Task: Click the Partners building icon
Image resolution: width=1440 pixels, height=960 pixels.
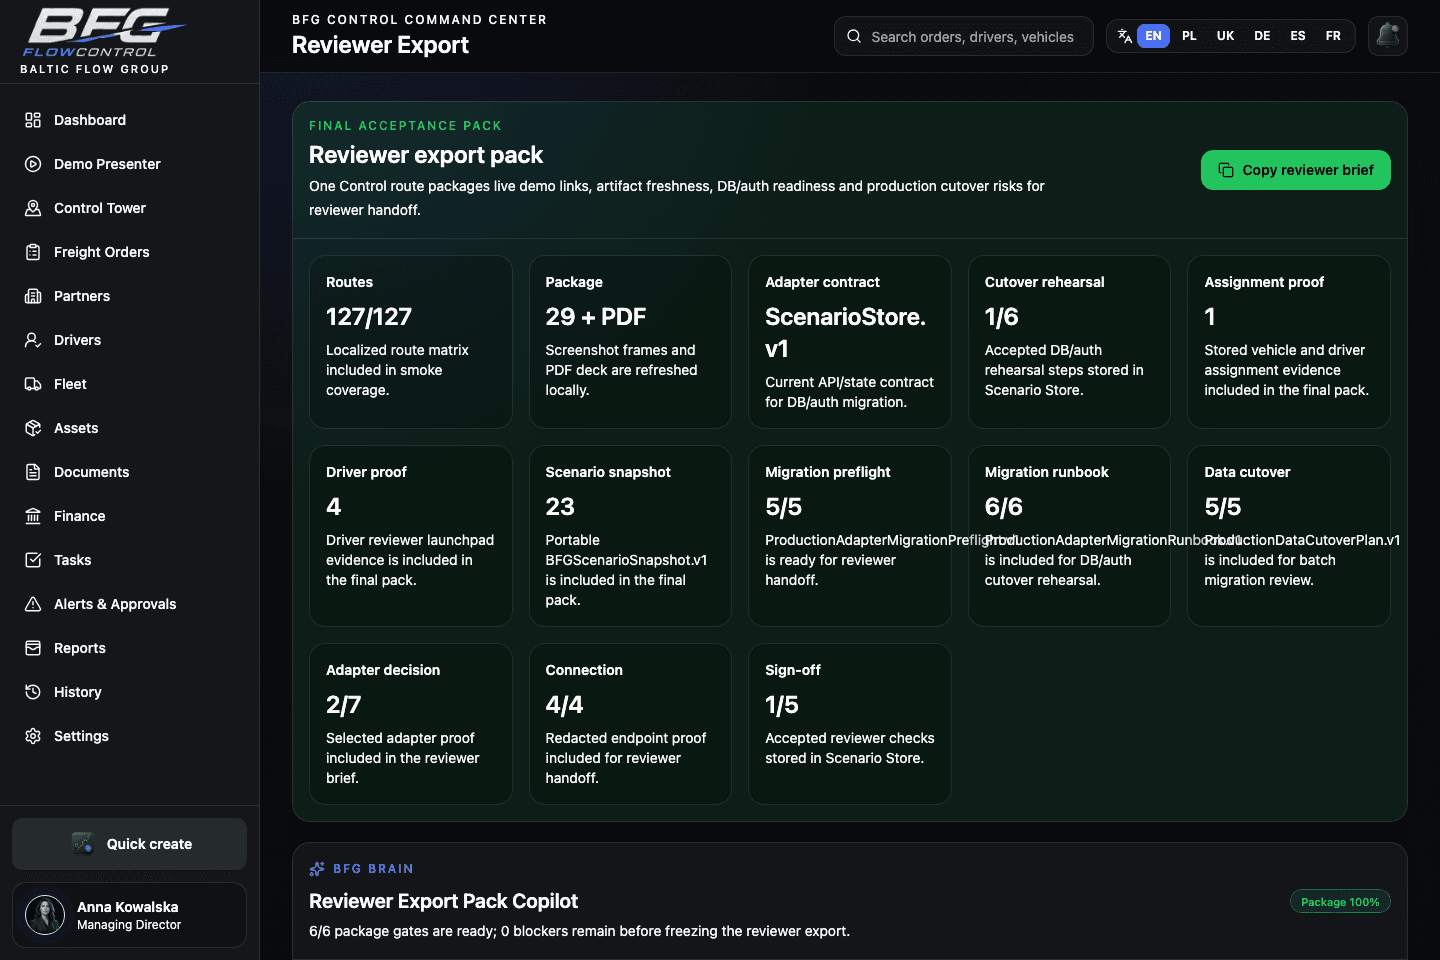Action: (x=33, y=296)
